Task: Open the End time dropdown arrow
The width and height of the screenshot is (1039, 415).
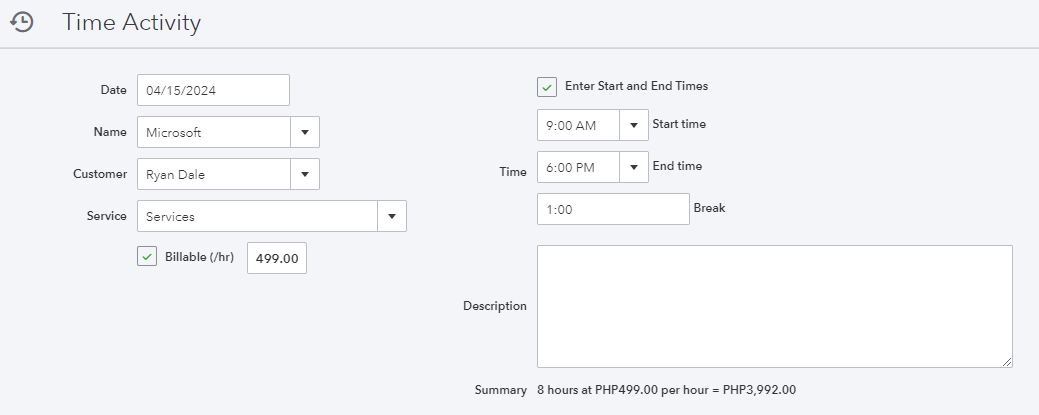Action: click(x=634, y=167)
